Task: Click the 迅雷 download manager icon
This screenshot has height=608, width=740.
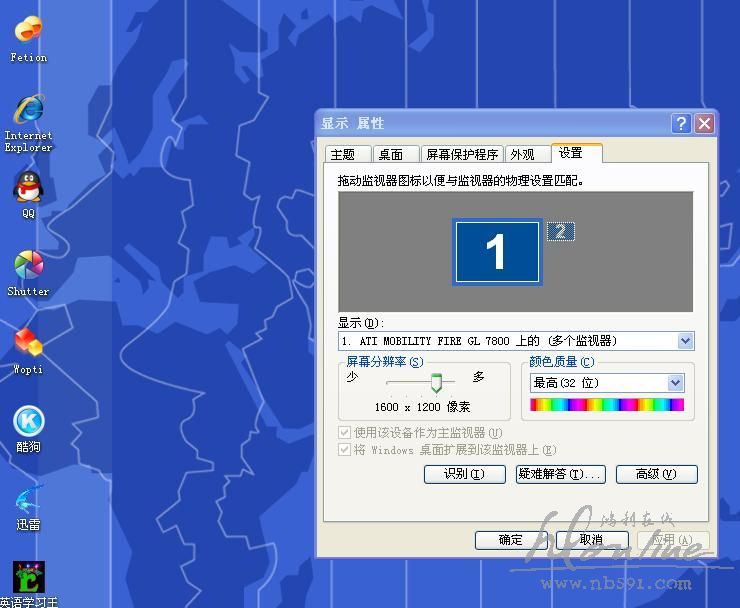Action: (28, 499)
